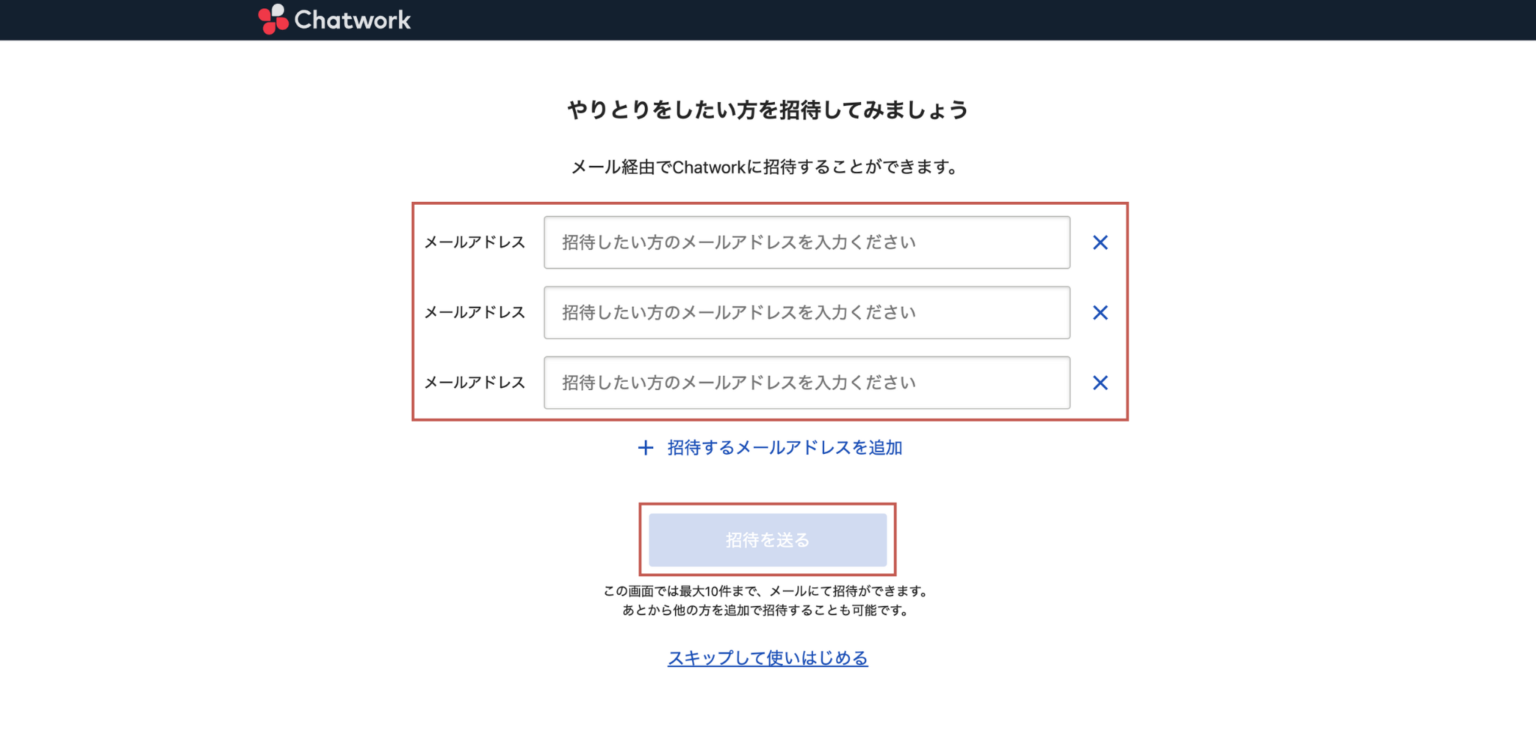Remove the second email row with its X icon
1536x748 pixels.
tap(1100, 312)
